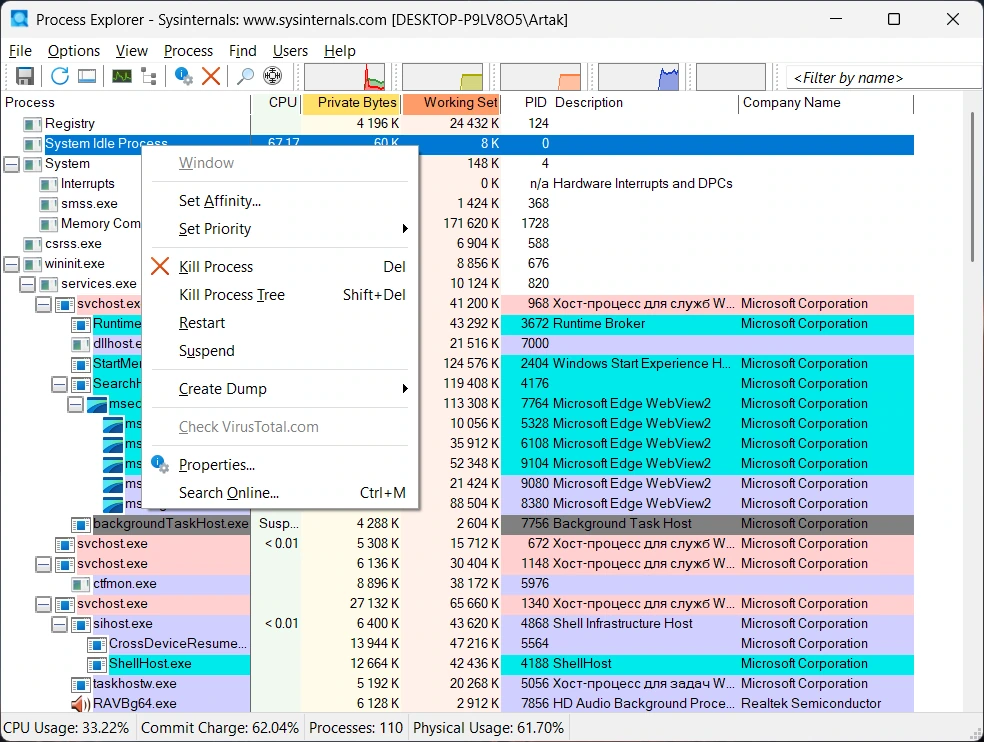
Task: Click the ShellHost.exe process icon
Action: click(x=97, y=664)
